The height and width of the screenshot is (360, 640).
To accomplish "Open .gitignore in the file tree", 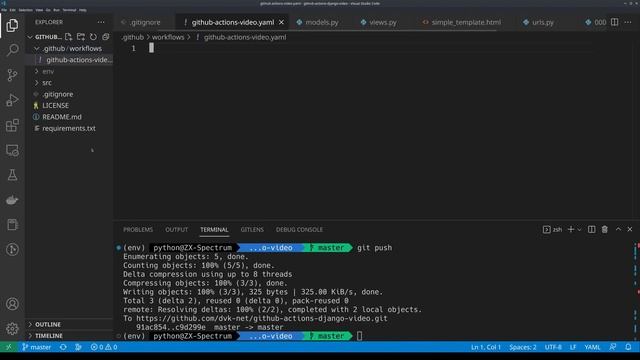I will 69,94.
